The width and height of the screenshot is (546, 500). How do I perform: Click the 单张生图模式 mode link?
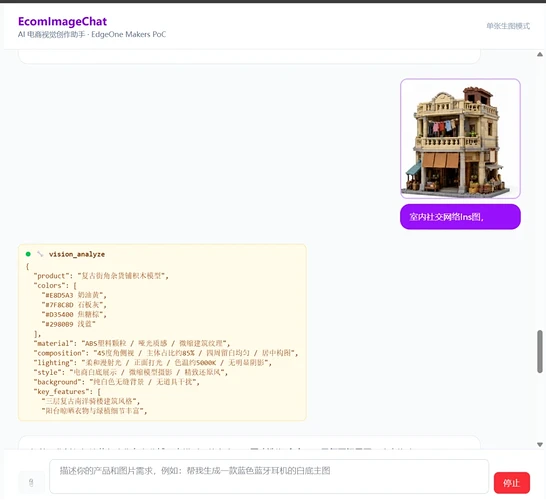coord(508,26)
